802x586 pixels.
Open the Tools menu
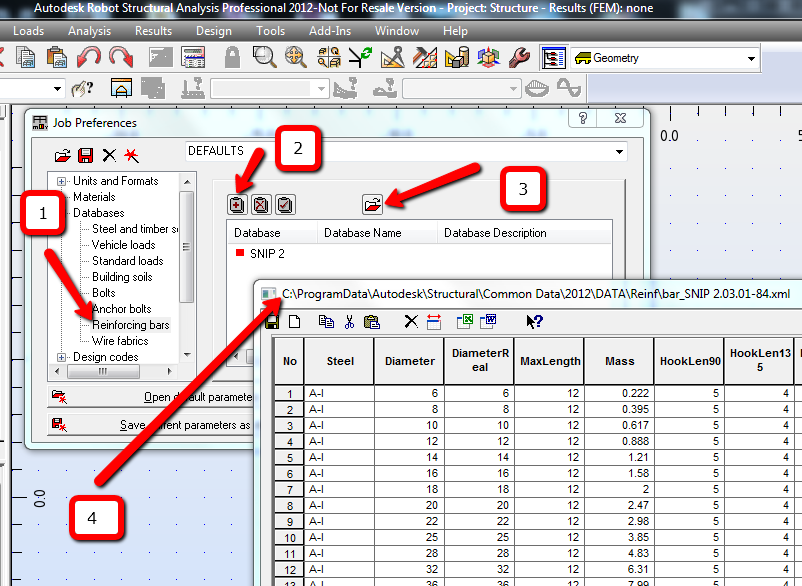[269, 31]
